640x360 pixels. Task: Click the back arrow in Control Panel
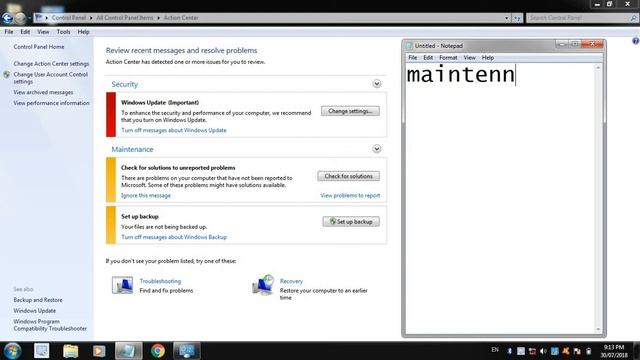(7, 18)
